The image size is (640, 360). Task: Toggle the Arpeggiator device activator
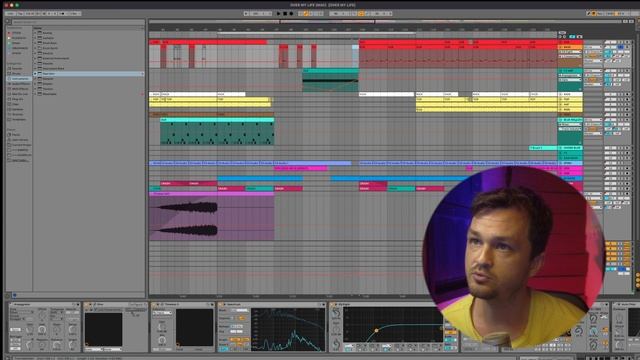[11, 304]
